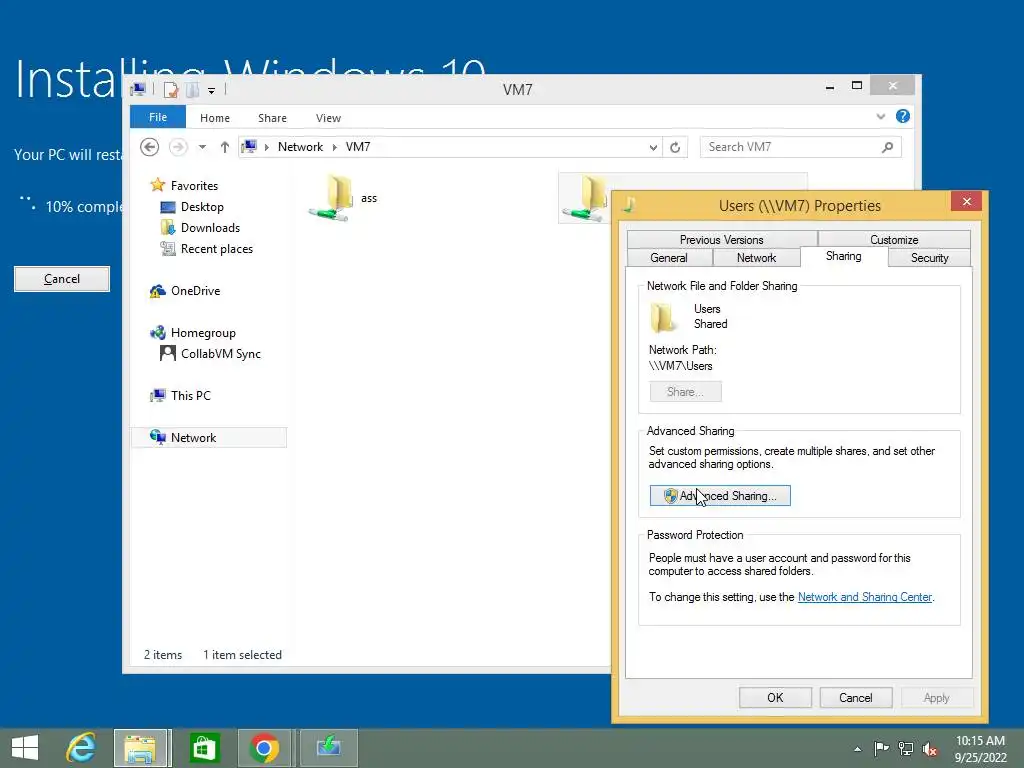Open the Home ribbon tab

[215, 118]
